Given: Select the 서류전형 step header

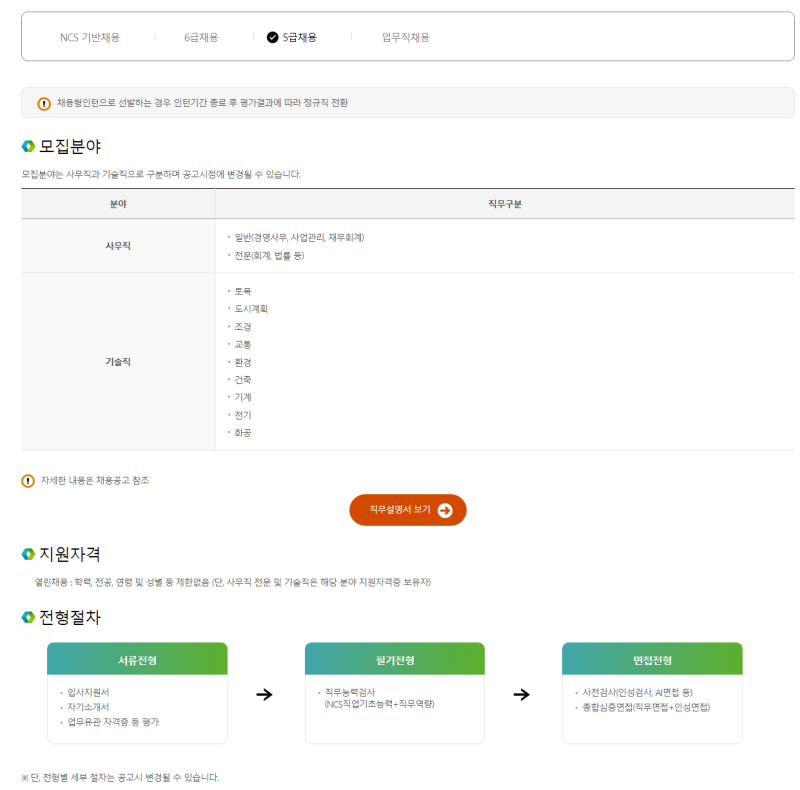Looking at the screenshot, I should tap(137, 659).
